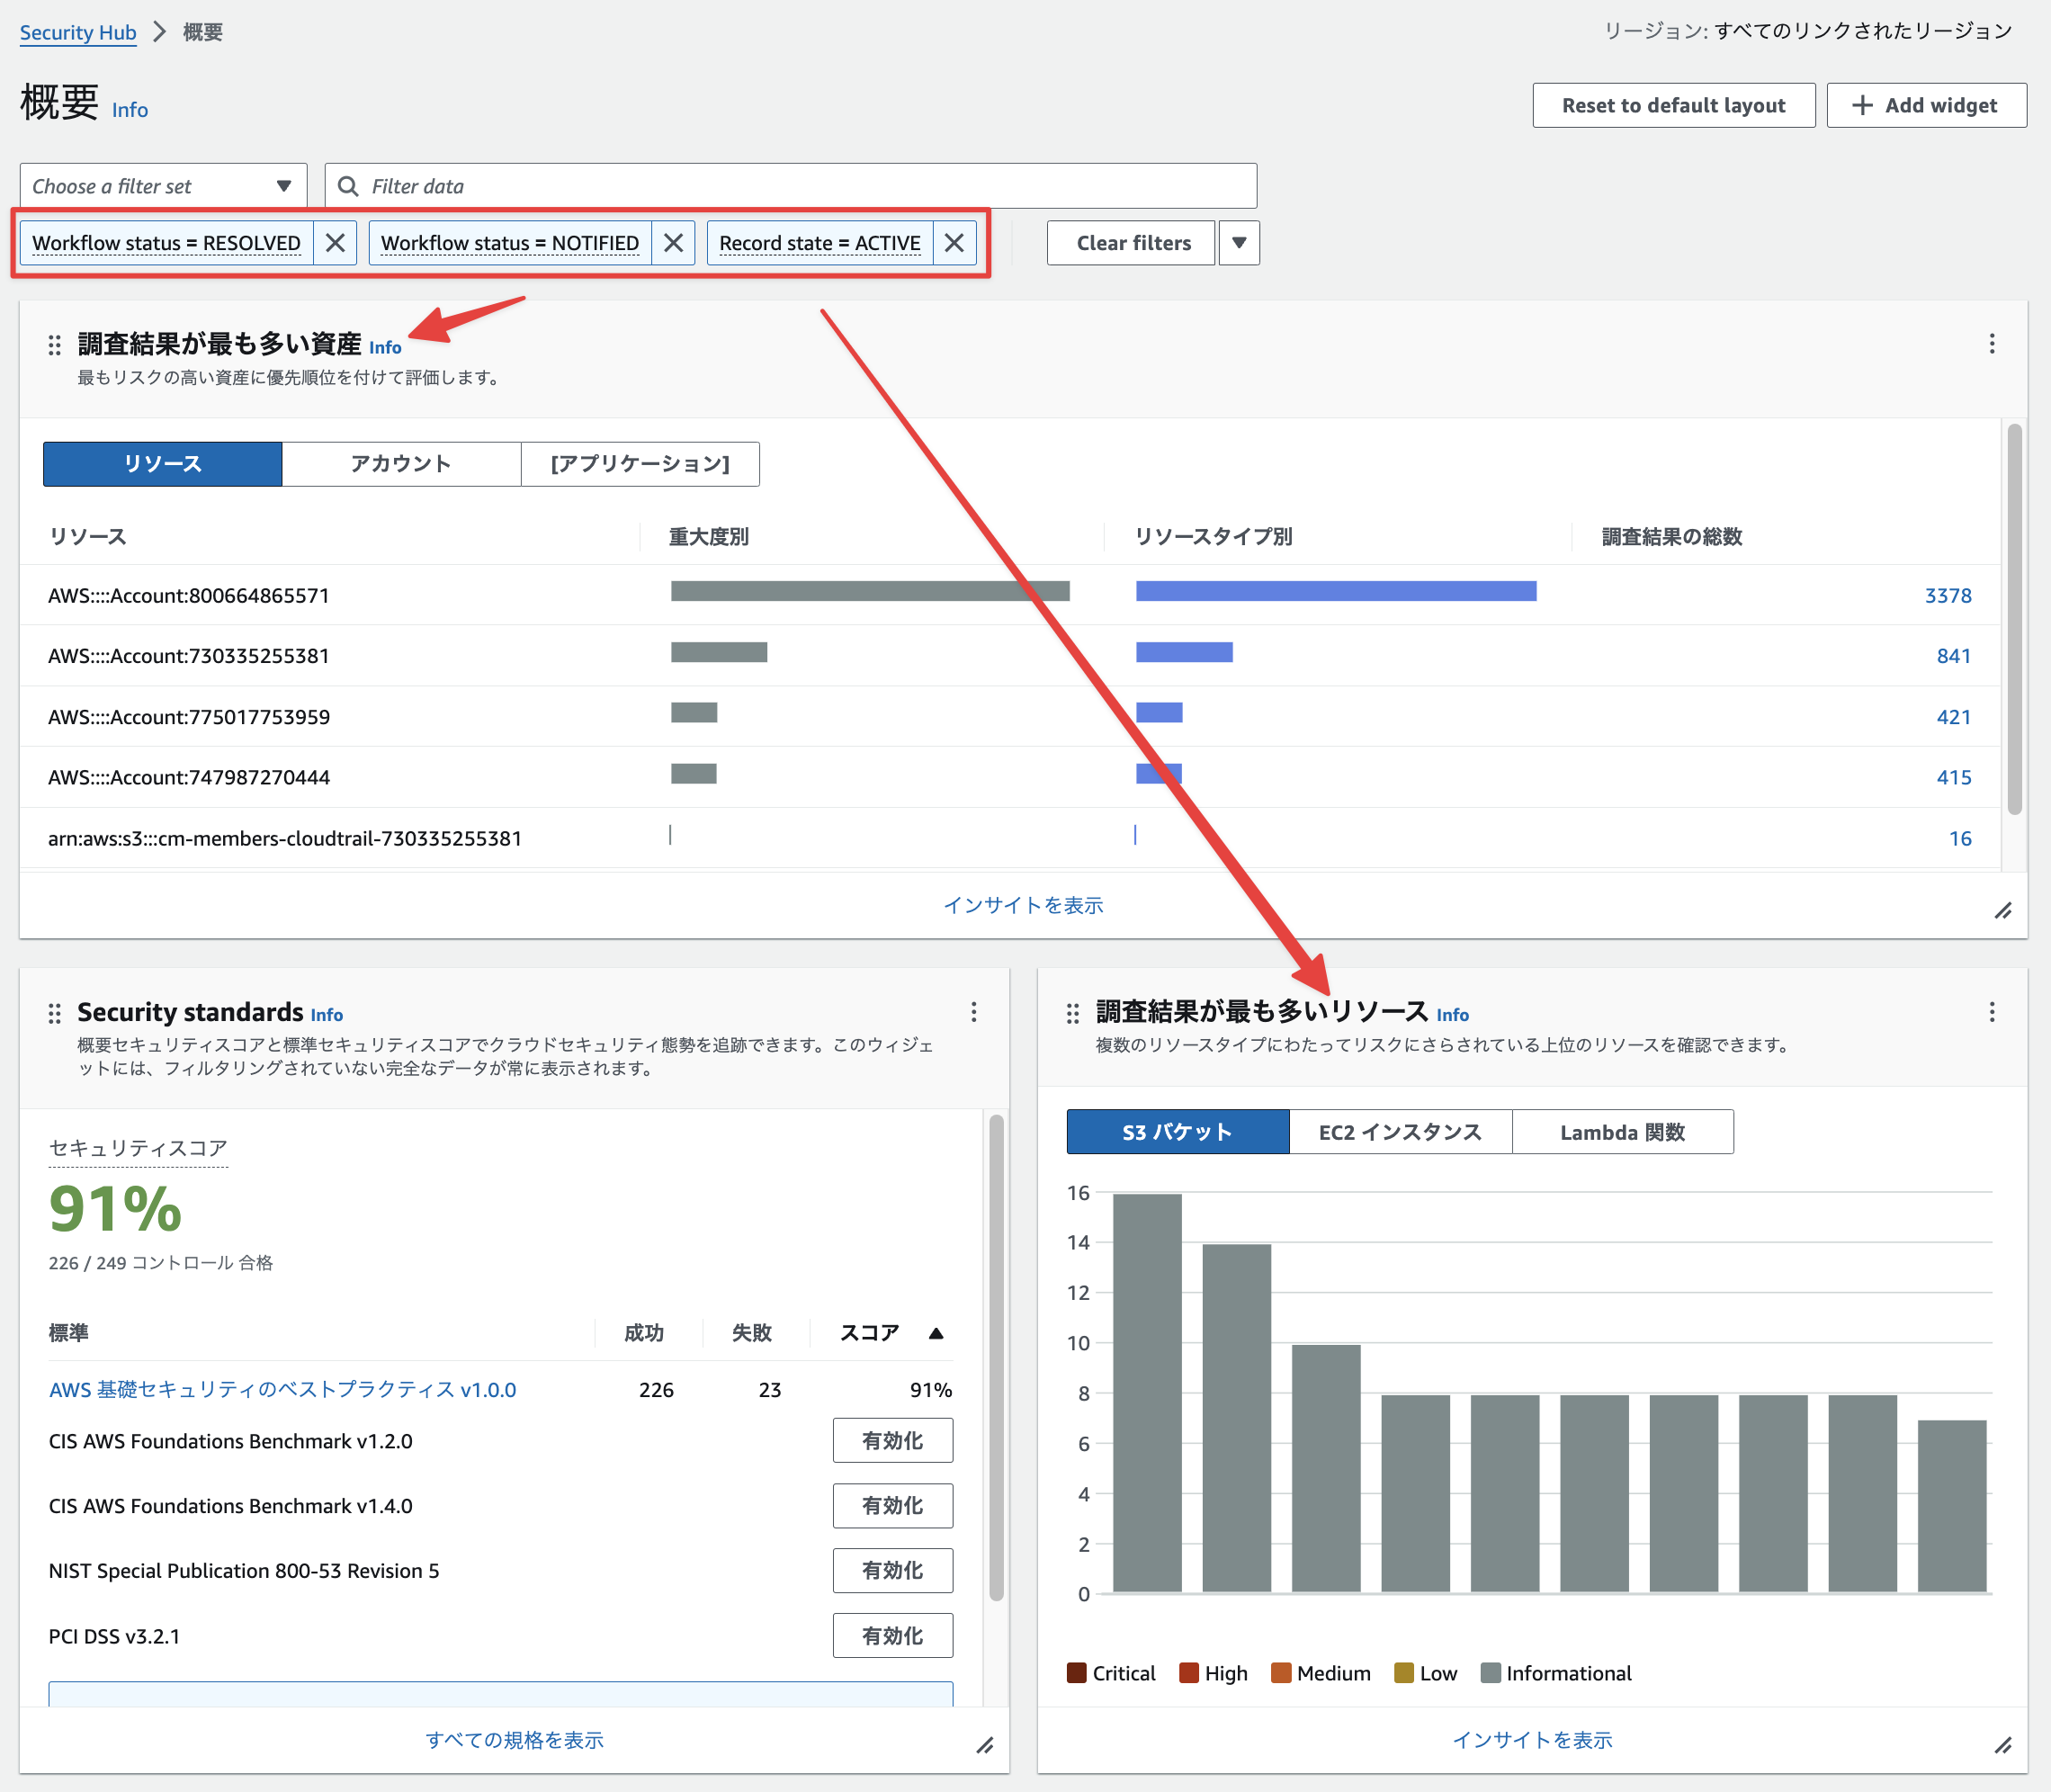Grab drag handle of Security standards widget

(x=55, y=1013)
